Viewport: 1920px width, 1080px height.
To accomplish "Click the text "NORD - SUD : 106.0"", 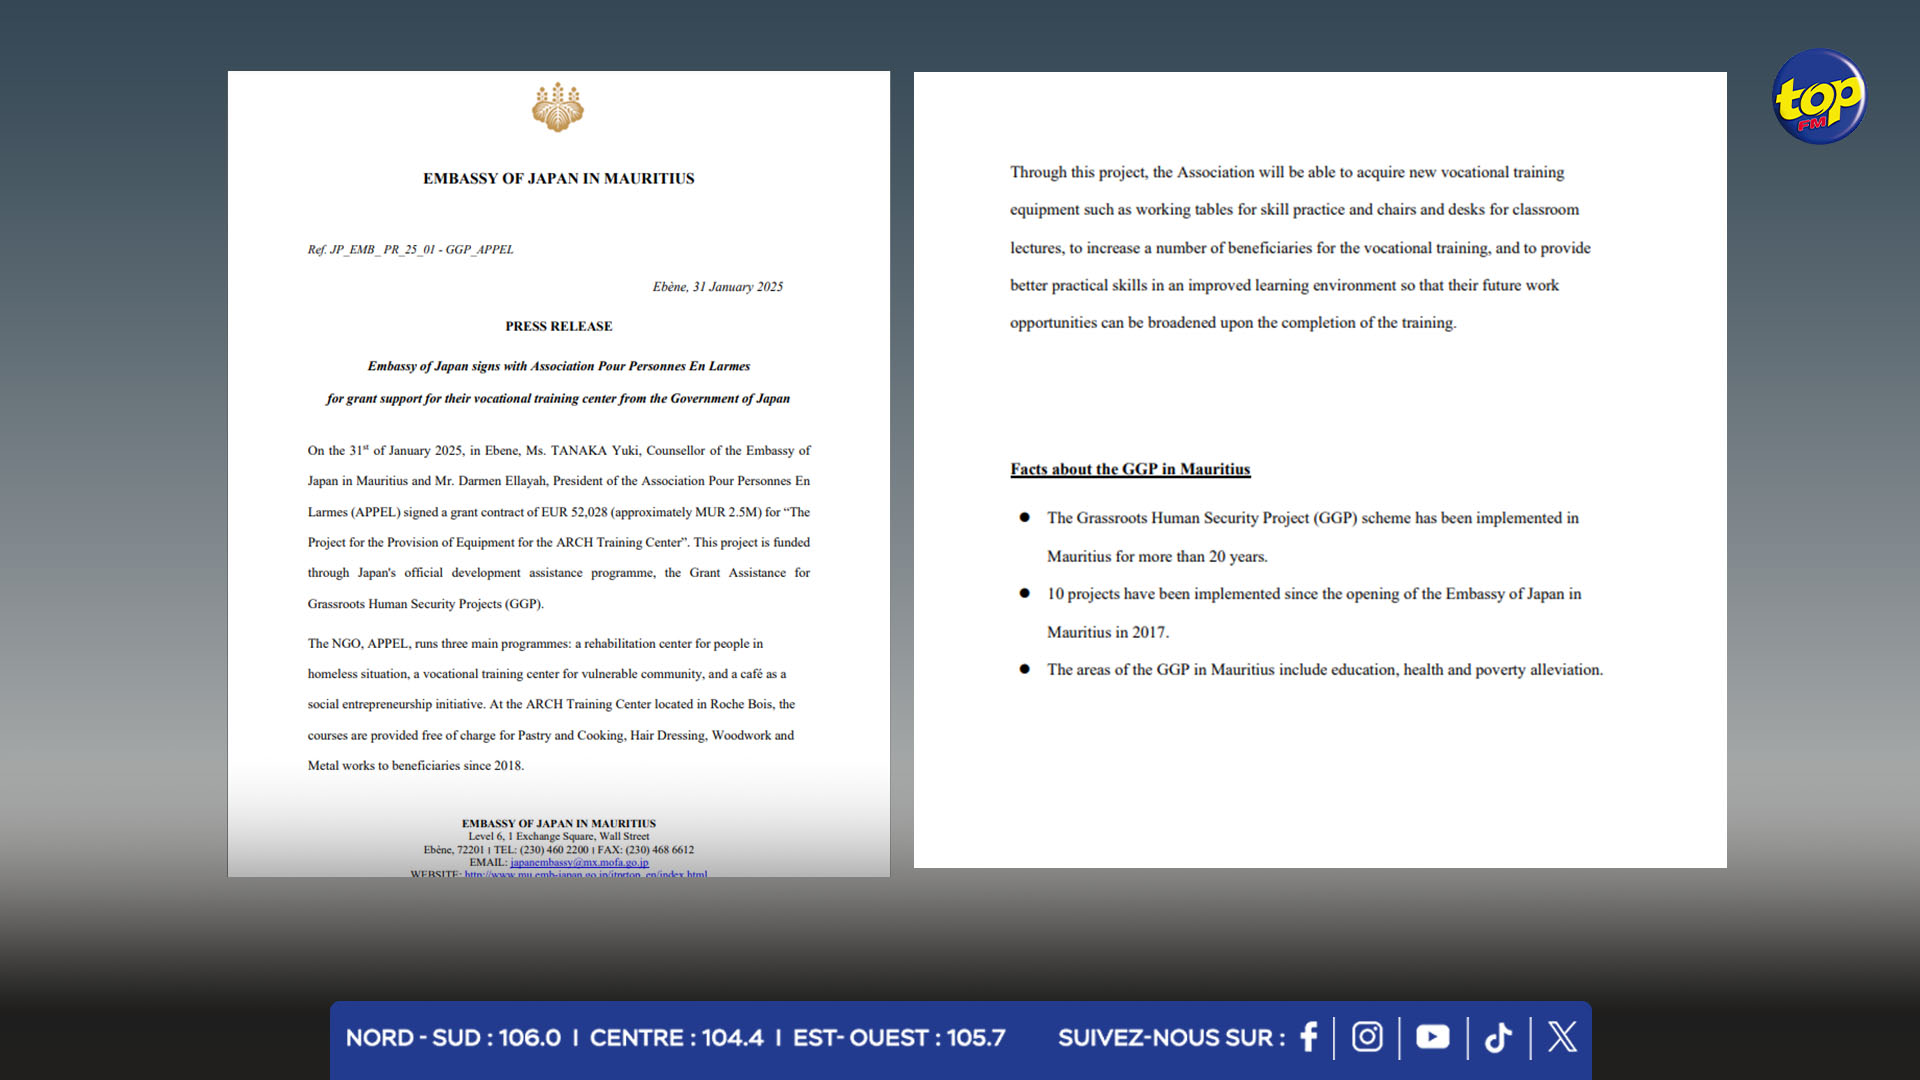I will (453, 1038).
